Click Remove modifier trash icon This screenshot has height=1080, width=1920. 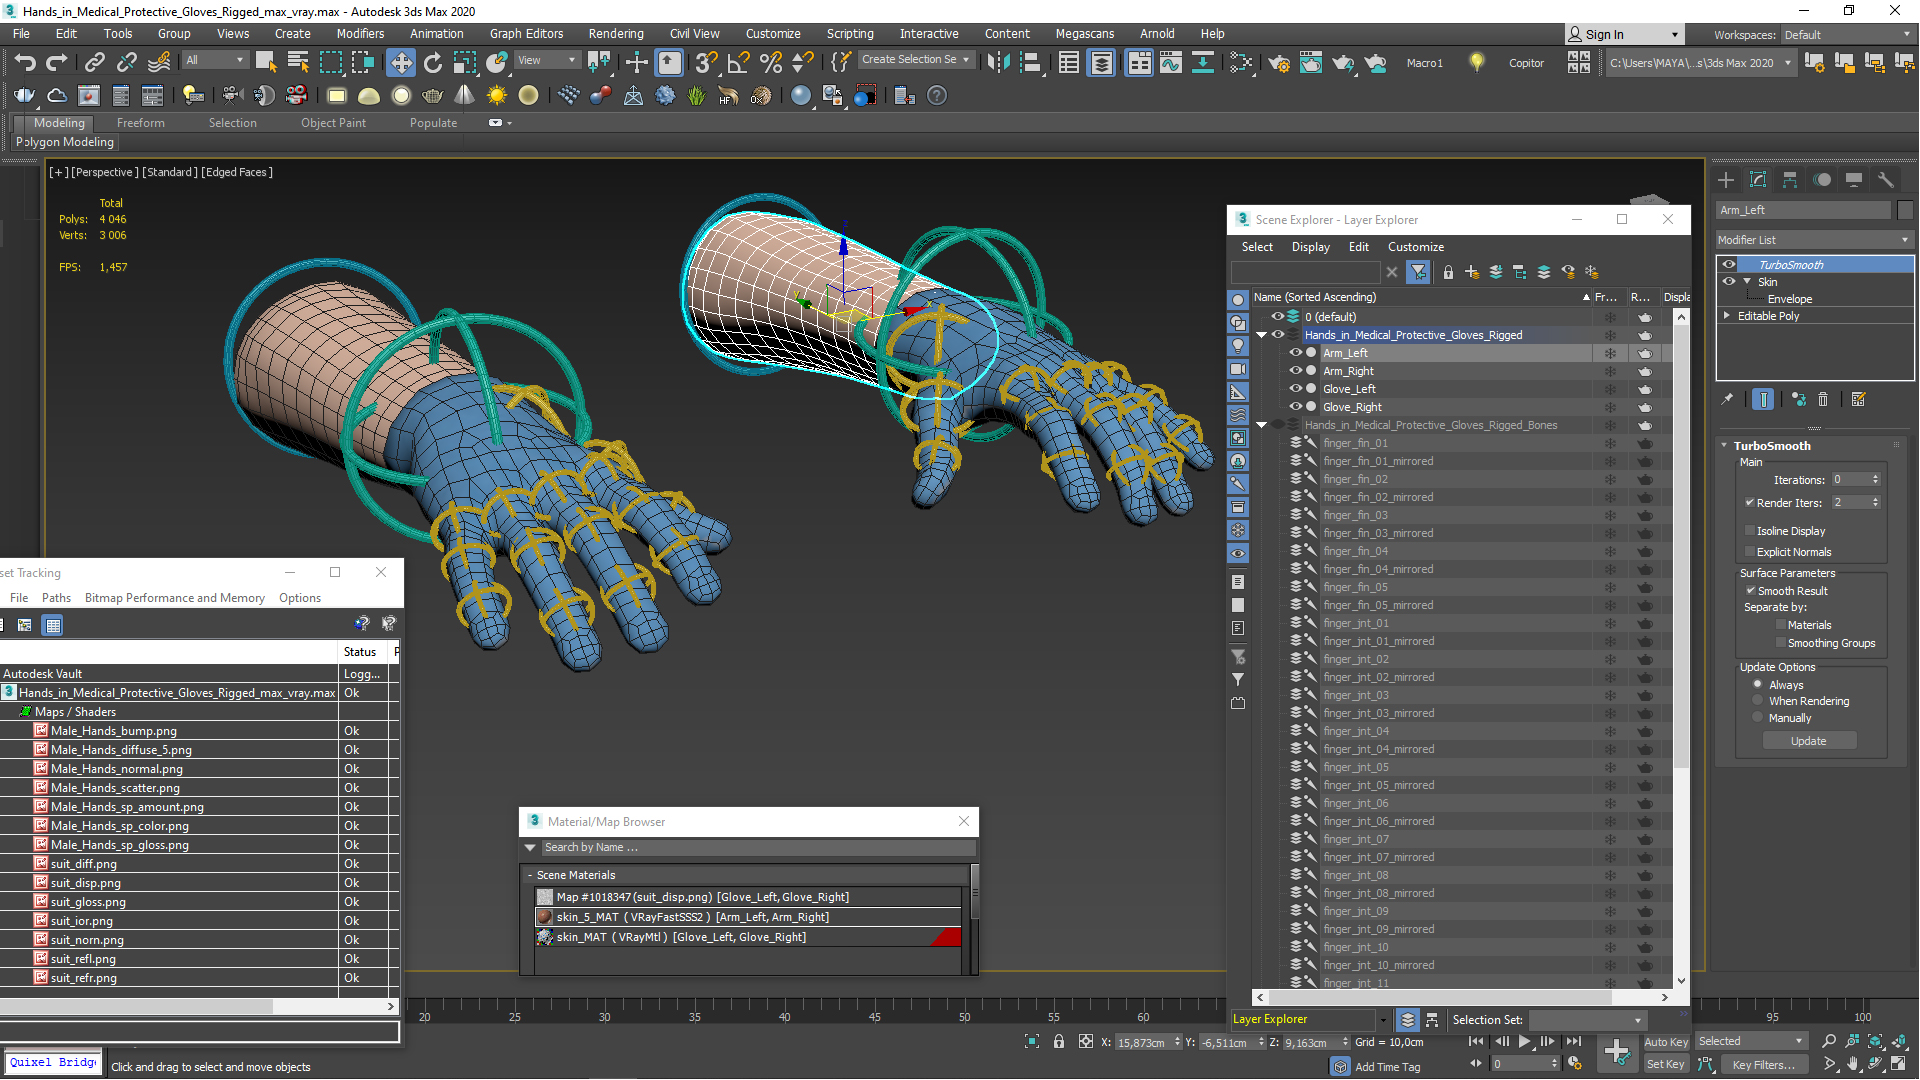1823,399
